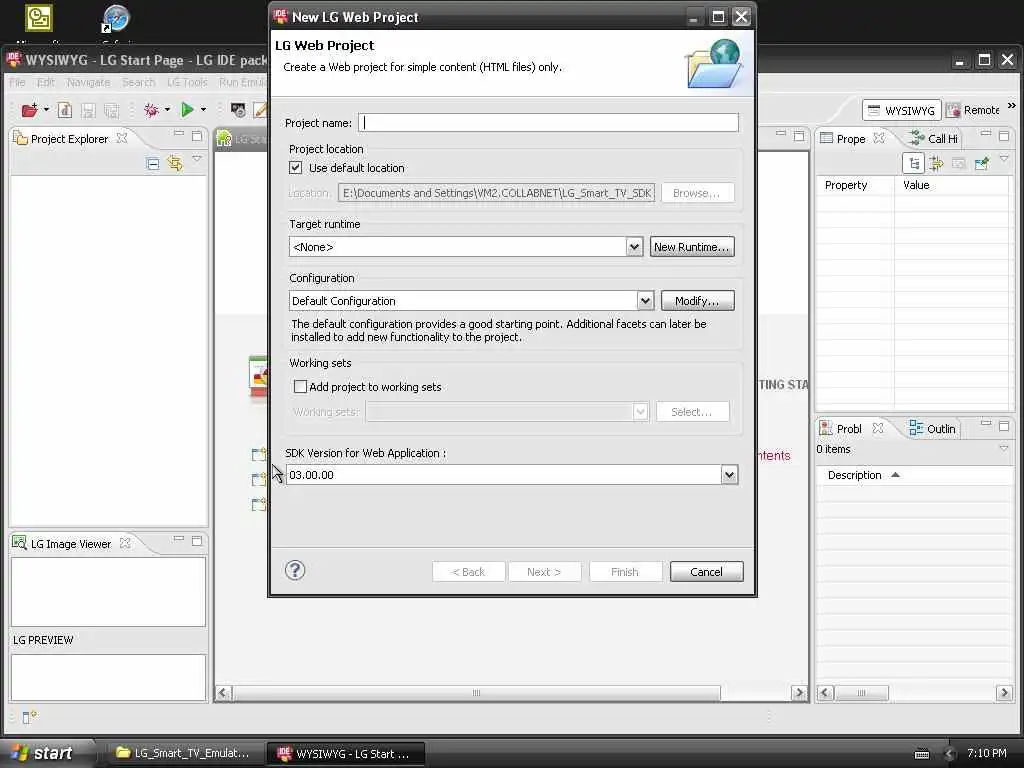Click the Cancel button in dialog

[707, 572]
